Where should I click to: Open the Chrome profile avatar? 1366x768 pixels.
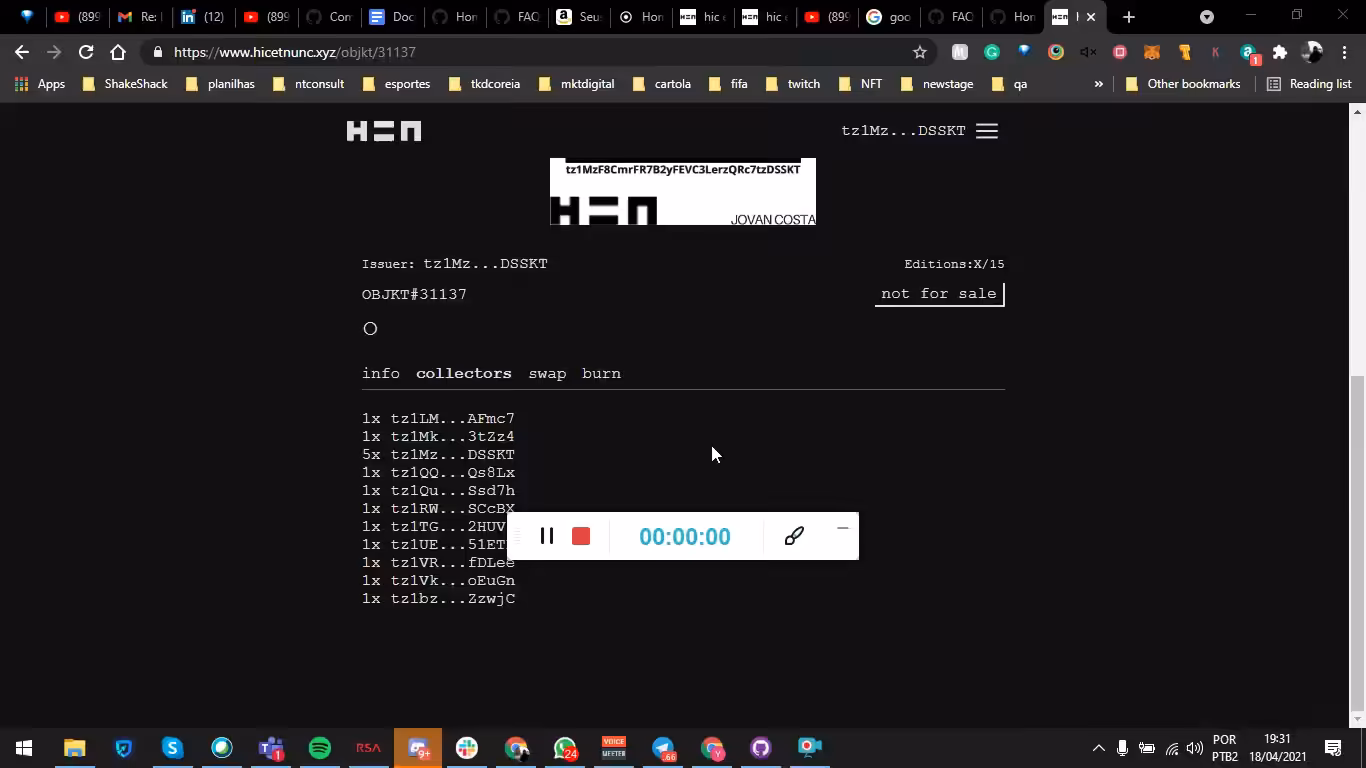coord(1312,52)
